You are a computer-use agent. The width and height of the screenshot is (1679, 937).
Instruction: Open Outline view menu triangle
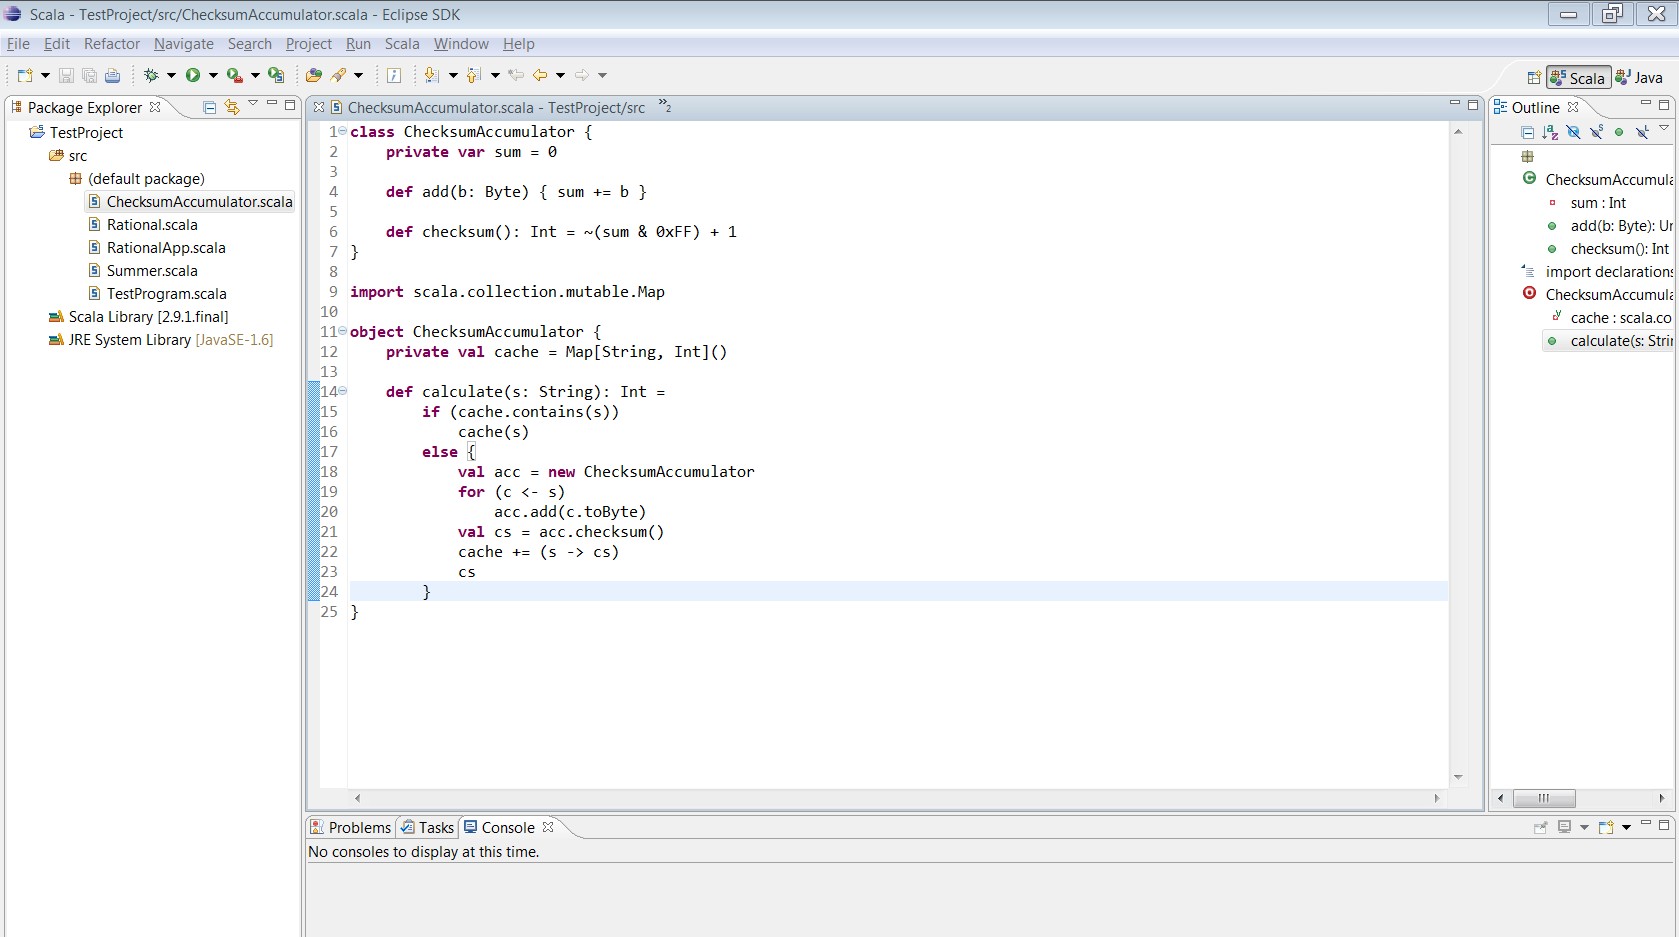click(1664, 128)
